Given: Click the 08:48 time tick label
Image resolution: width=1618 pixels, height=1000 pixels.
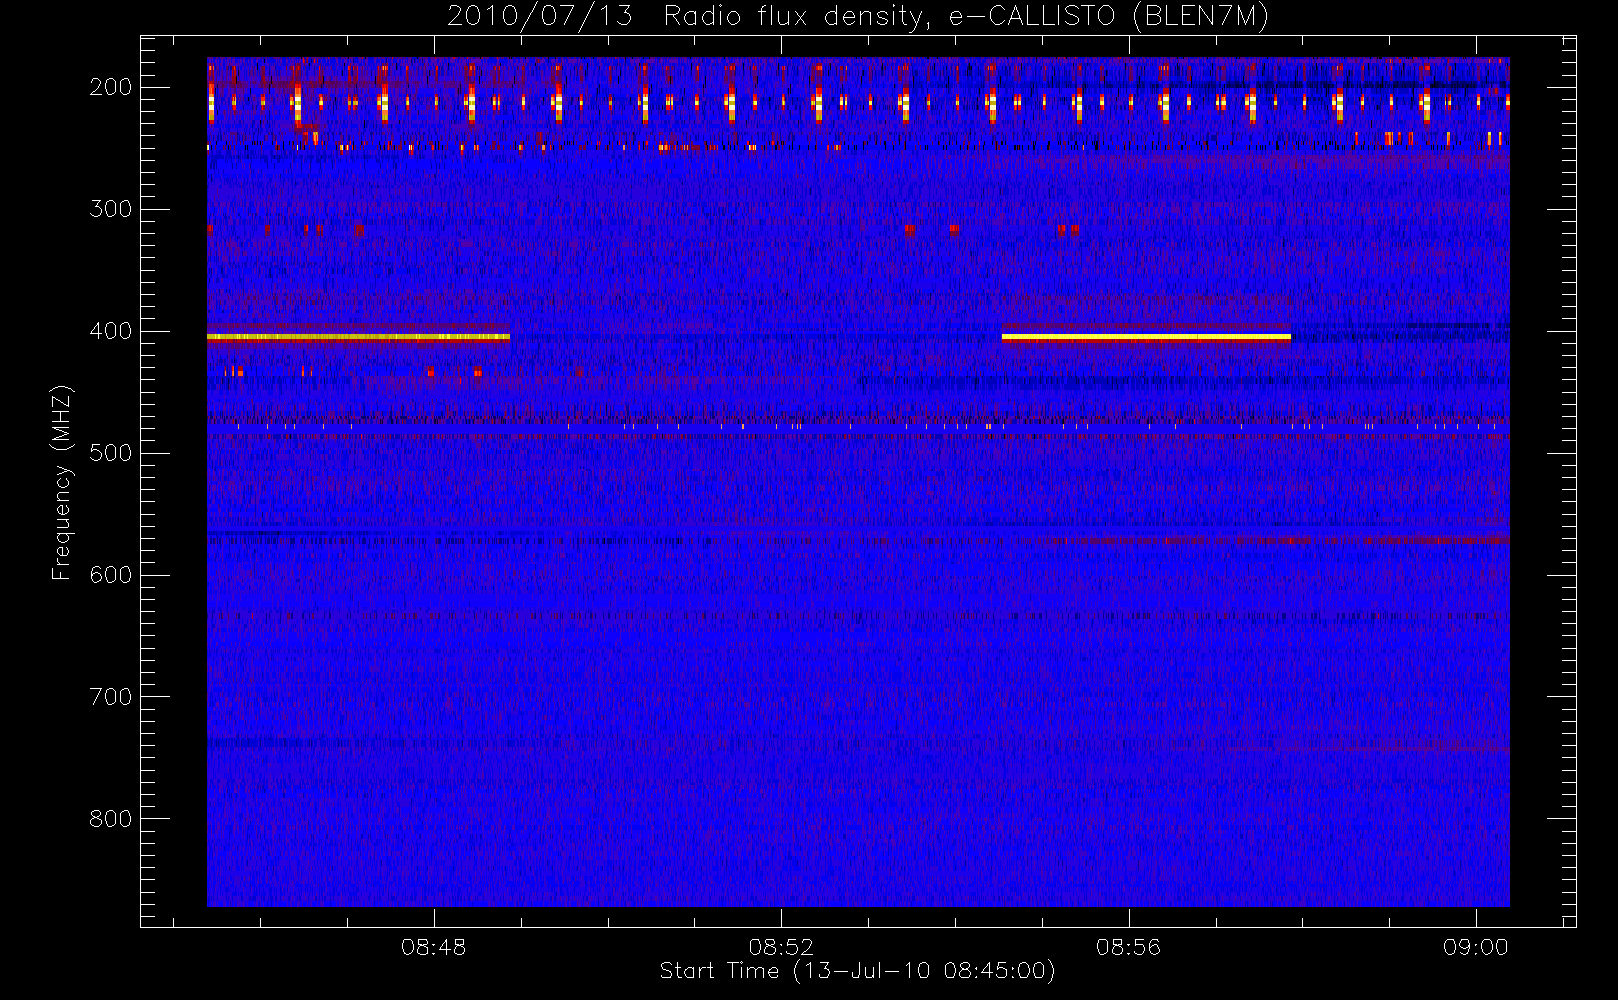Looking at the screenshot, I should point(433,947).
